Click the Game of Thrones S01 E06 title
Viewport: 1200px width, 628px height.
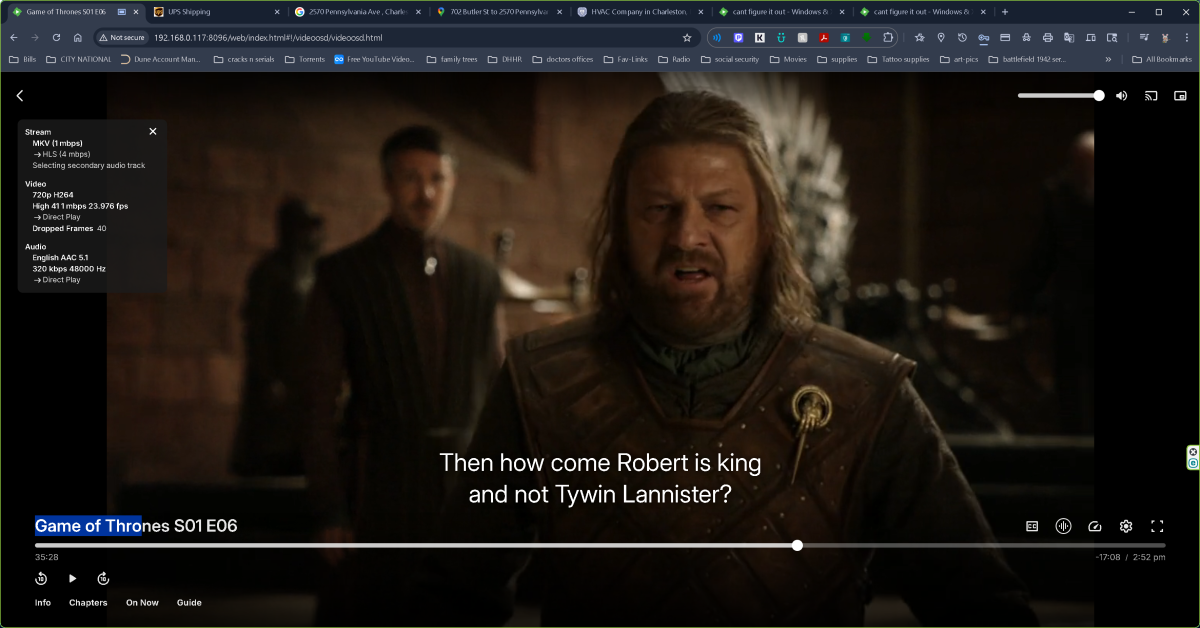136,526
